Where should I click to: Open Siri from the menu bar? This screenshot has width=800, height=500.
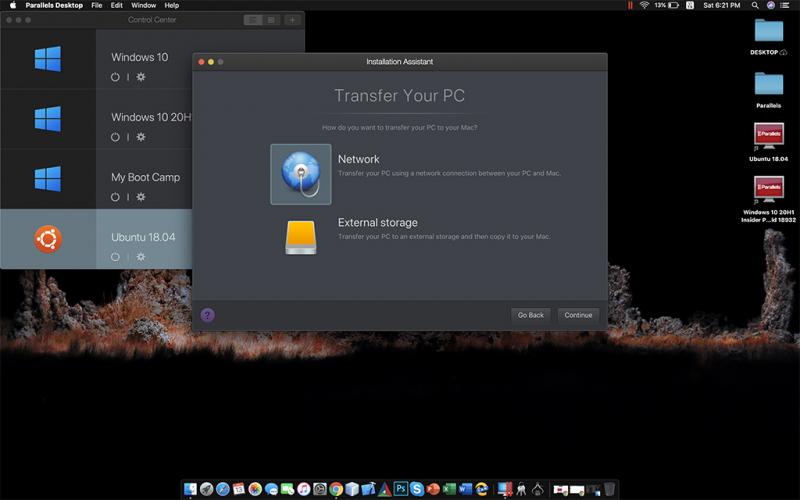(x=770, y=5)
